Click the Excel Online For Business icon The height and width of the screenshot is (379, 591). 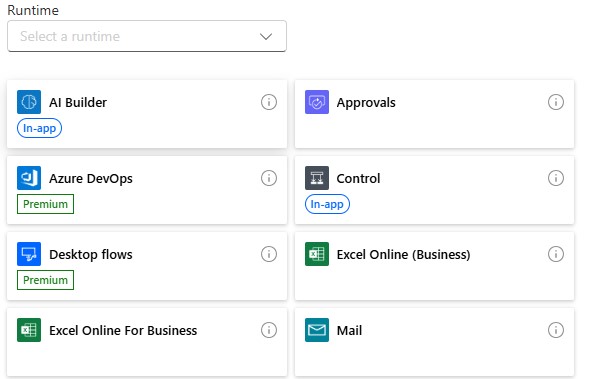(29, 330)
